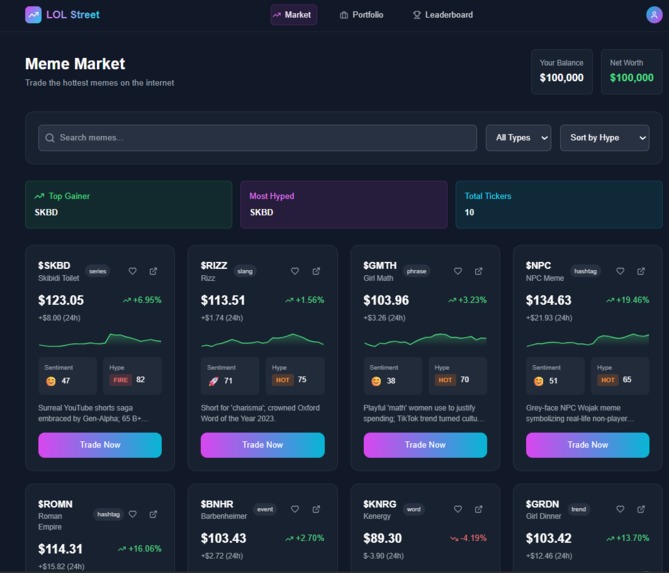Click the $GMTH HOT hype badge
The width and height of the screenshot is (669, 573).
(x=445, y=380)
